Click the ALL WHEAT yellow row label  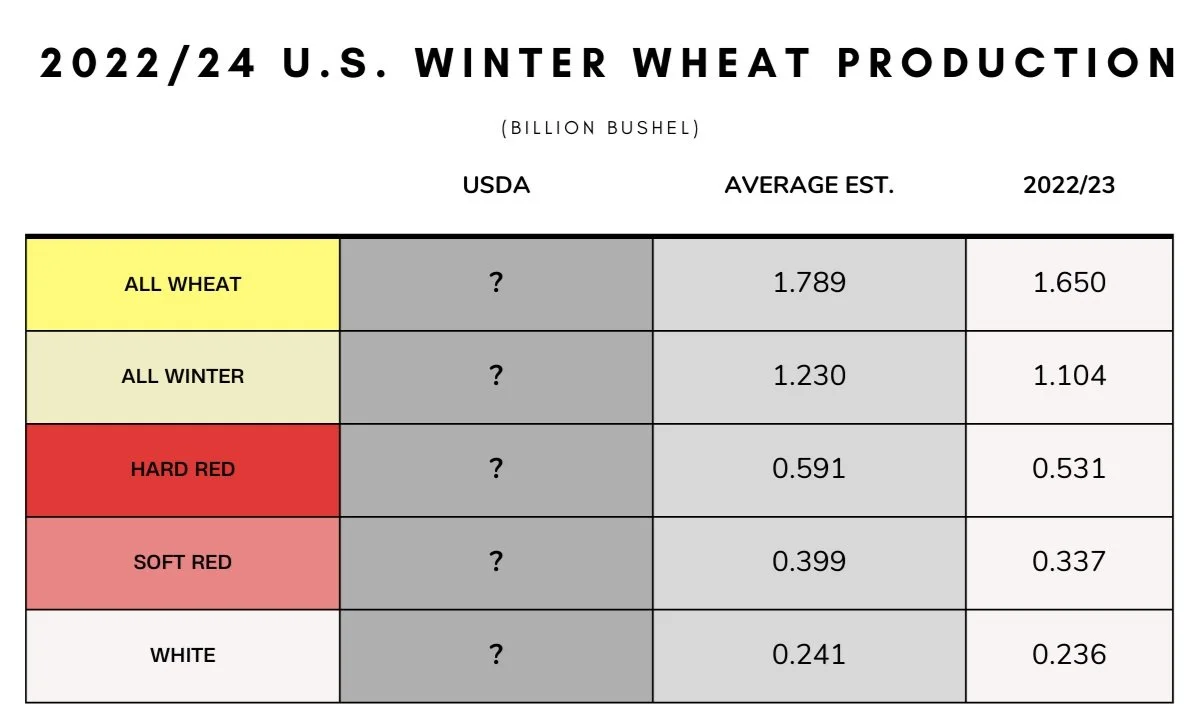[x=182, y=284]
